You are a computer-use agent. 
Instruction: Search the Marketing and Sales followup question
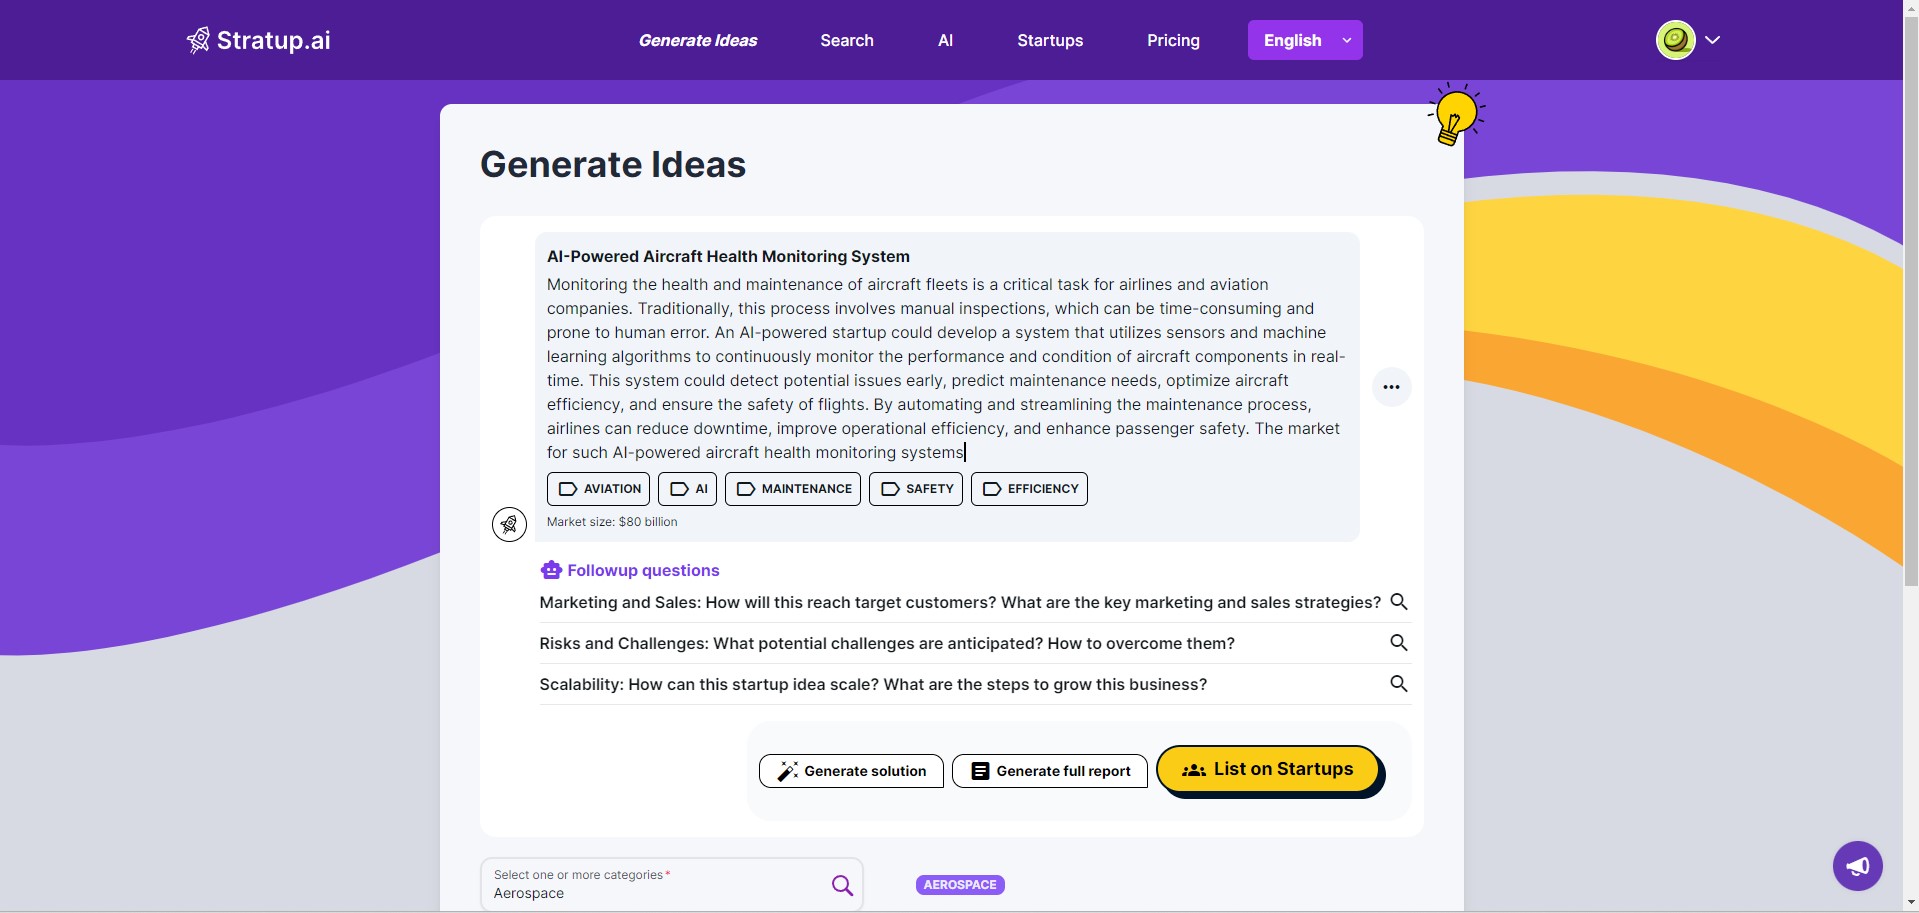coord(1399,602)
